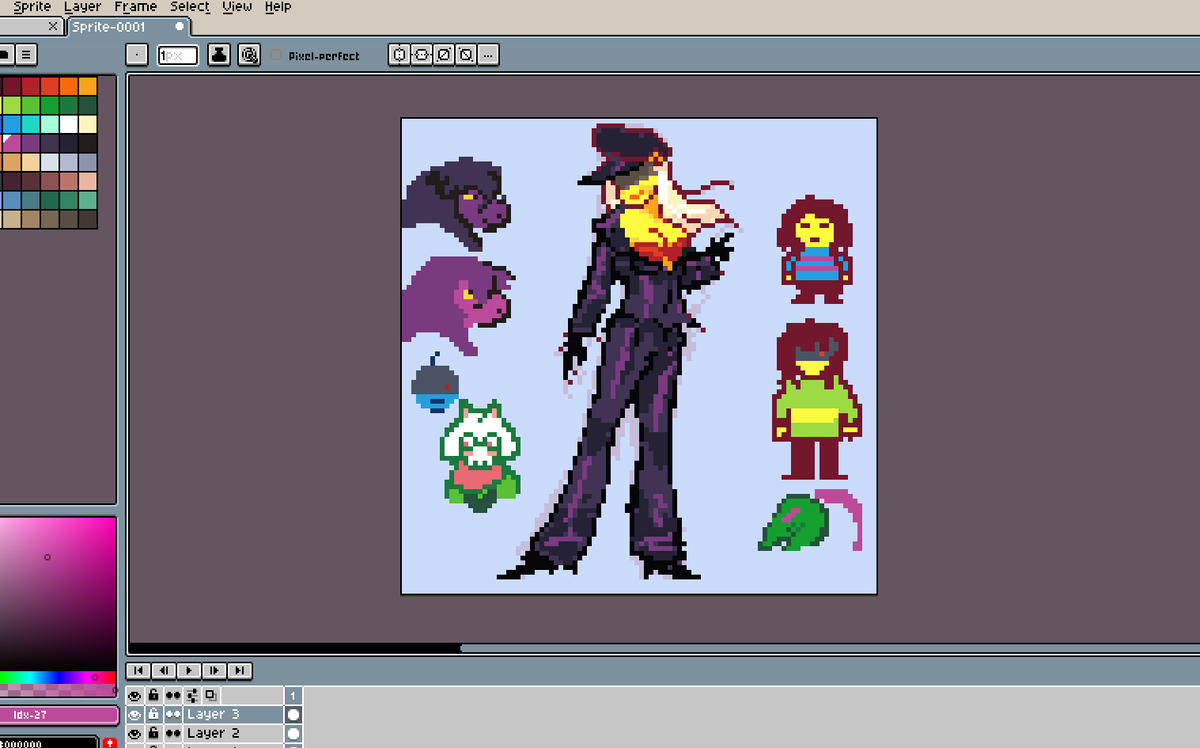Click the lock icon on Layer 3
The width and height of the screenshot is (1200, 748).
click(x=152, y=714)
